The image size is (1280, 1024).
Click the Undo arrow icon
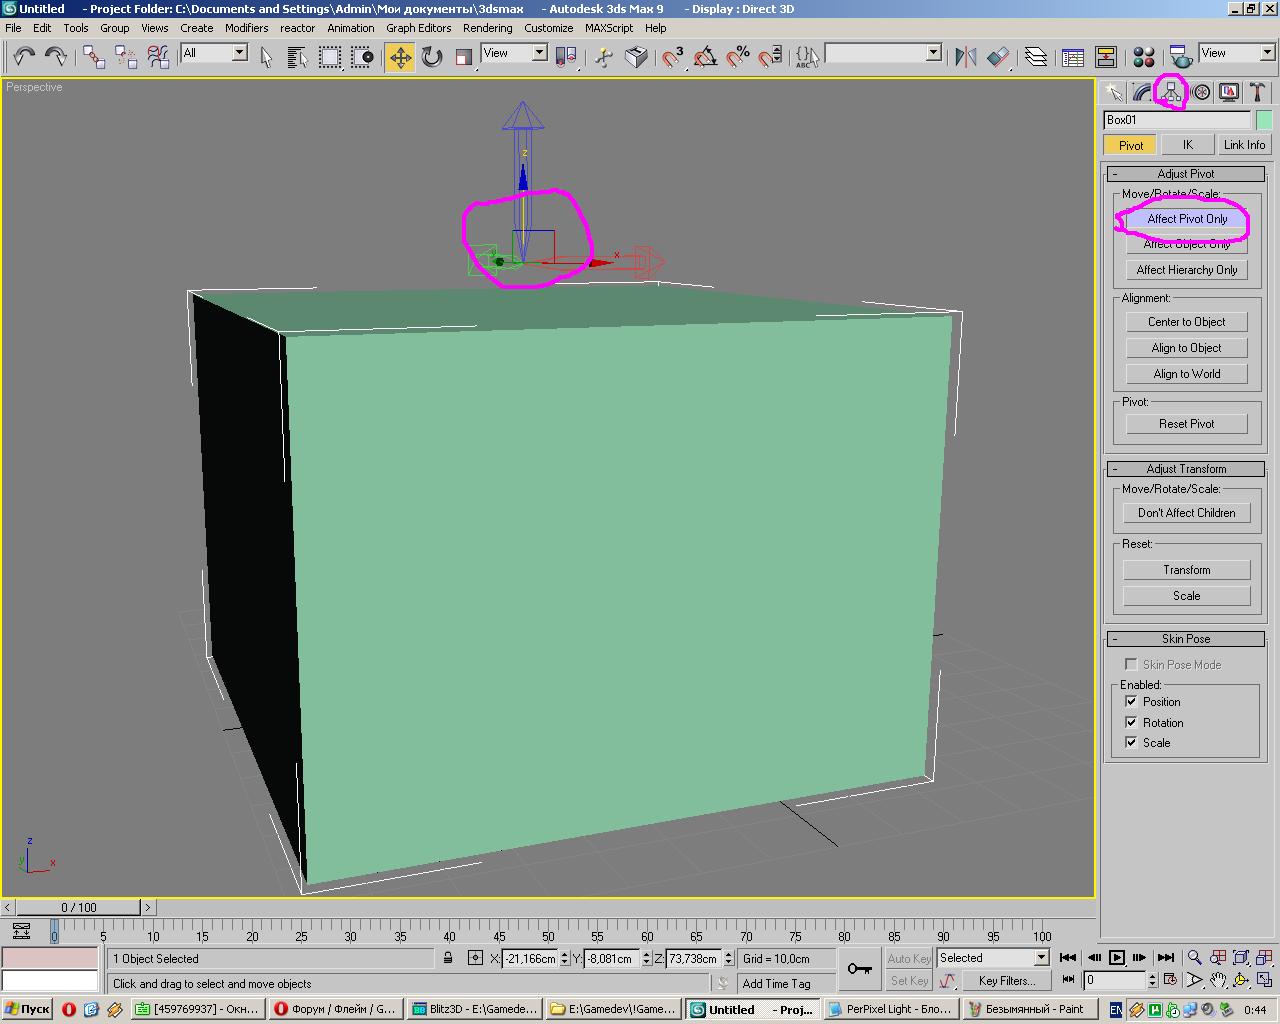coord(24,57)
